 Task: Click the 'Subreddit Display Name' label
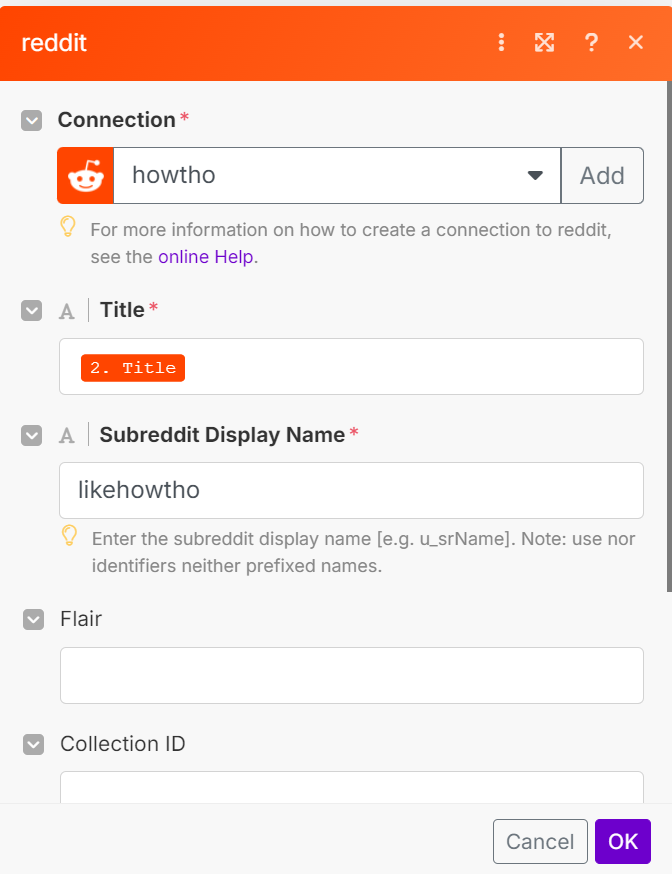point(222,435)
